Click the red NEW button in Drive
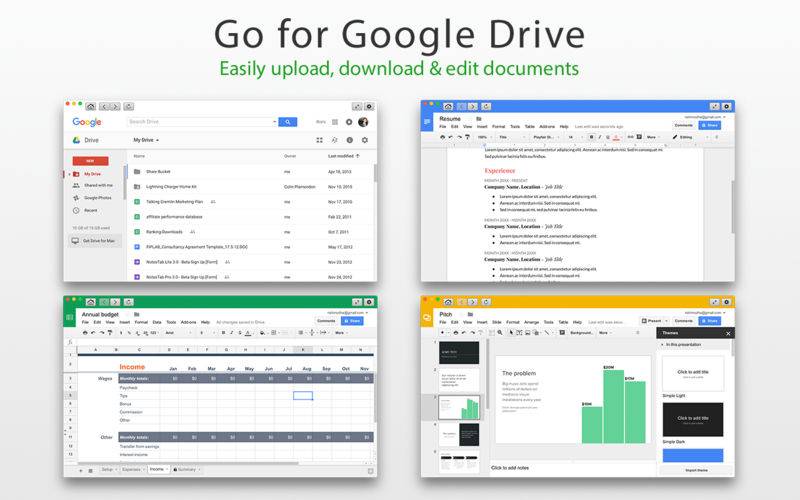The image size is (800, 500). coord(90,161)
